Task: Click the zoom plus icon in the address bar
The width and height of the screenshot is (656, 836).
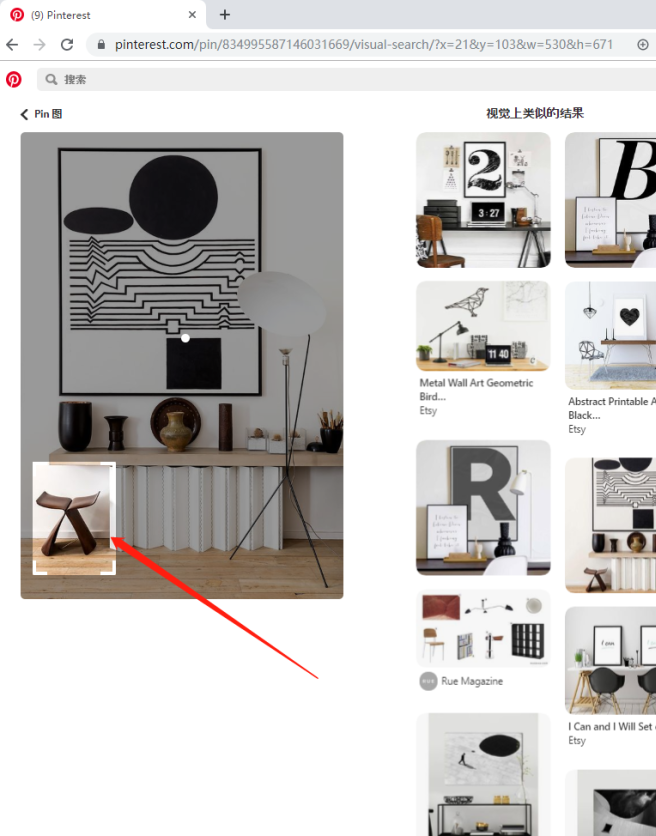Action: pyautogui.click(x=643, y=45)
